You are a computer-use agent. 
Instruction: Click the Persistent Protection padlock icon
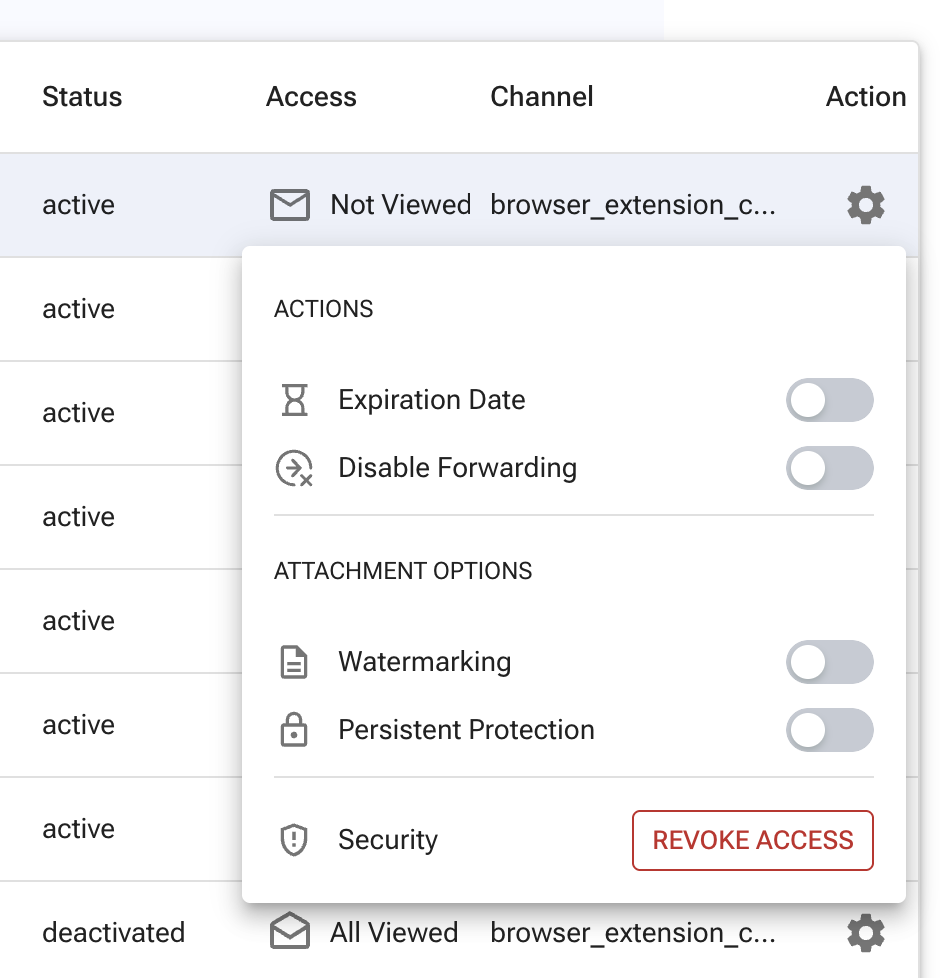294,730
